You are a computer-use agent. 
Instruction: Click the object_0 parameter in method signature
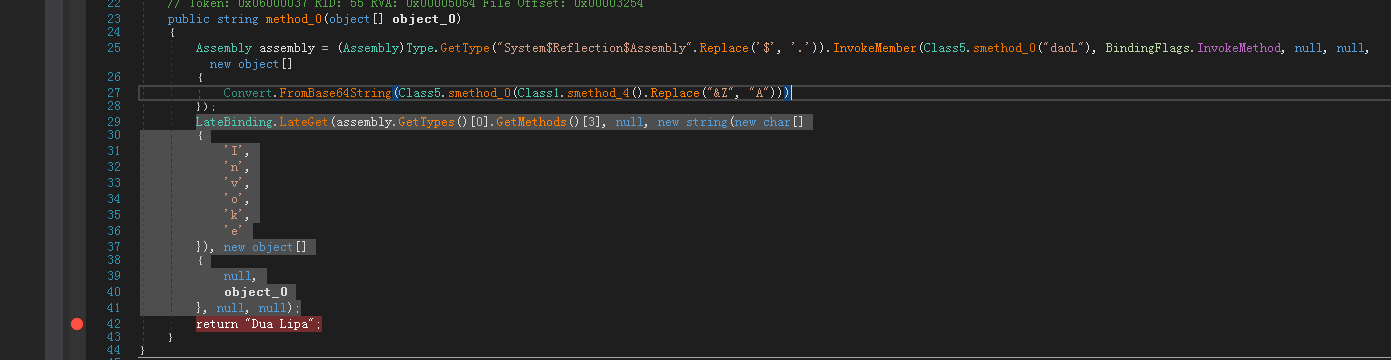pyautogui.click(x=426, y=19)
